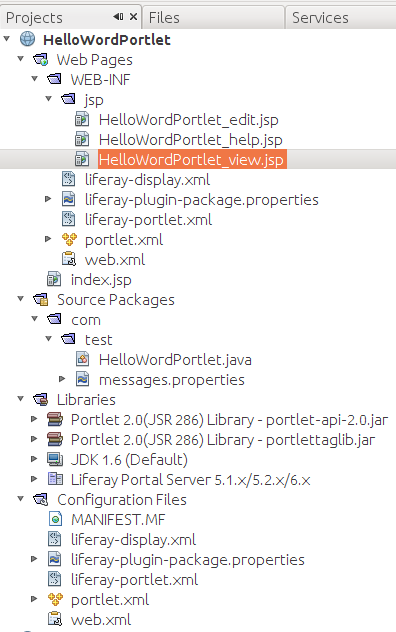Screen dimensions: 396x632
Task: Click the jsp folder icon
Action: point(68,99)
